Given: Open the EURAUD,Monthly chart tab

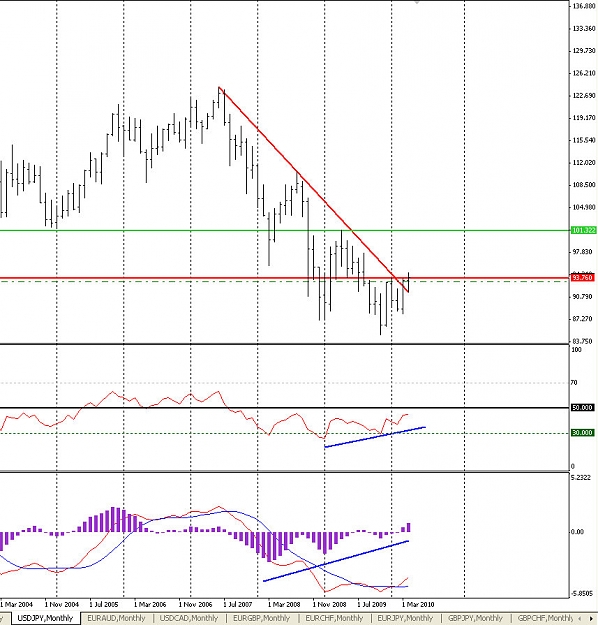Looking at the screenshot, I should click(x=116, y=618).
